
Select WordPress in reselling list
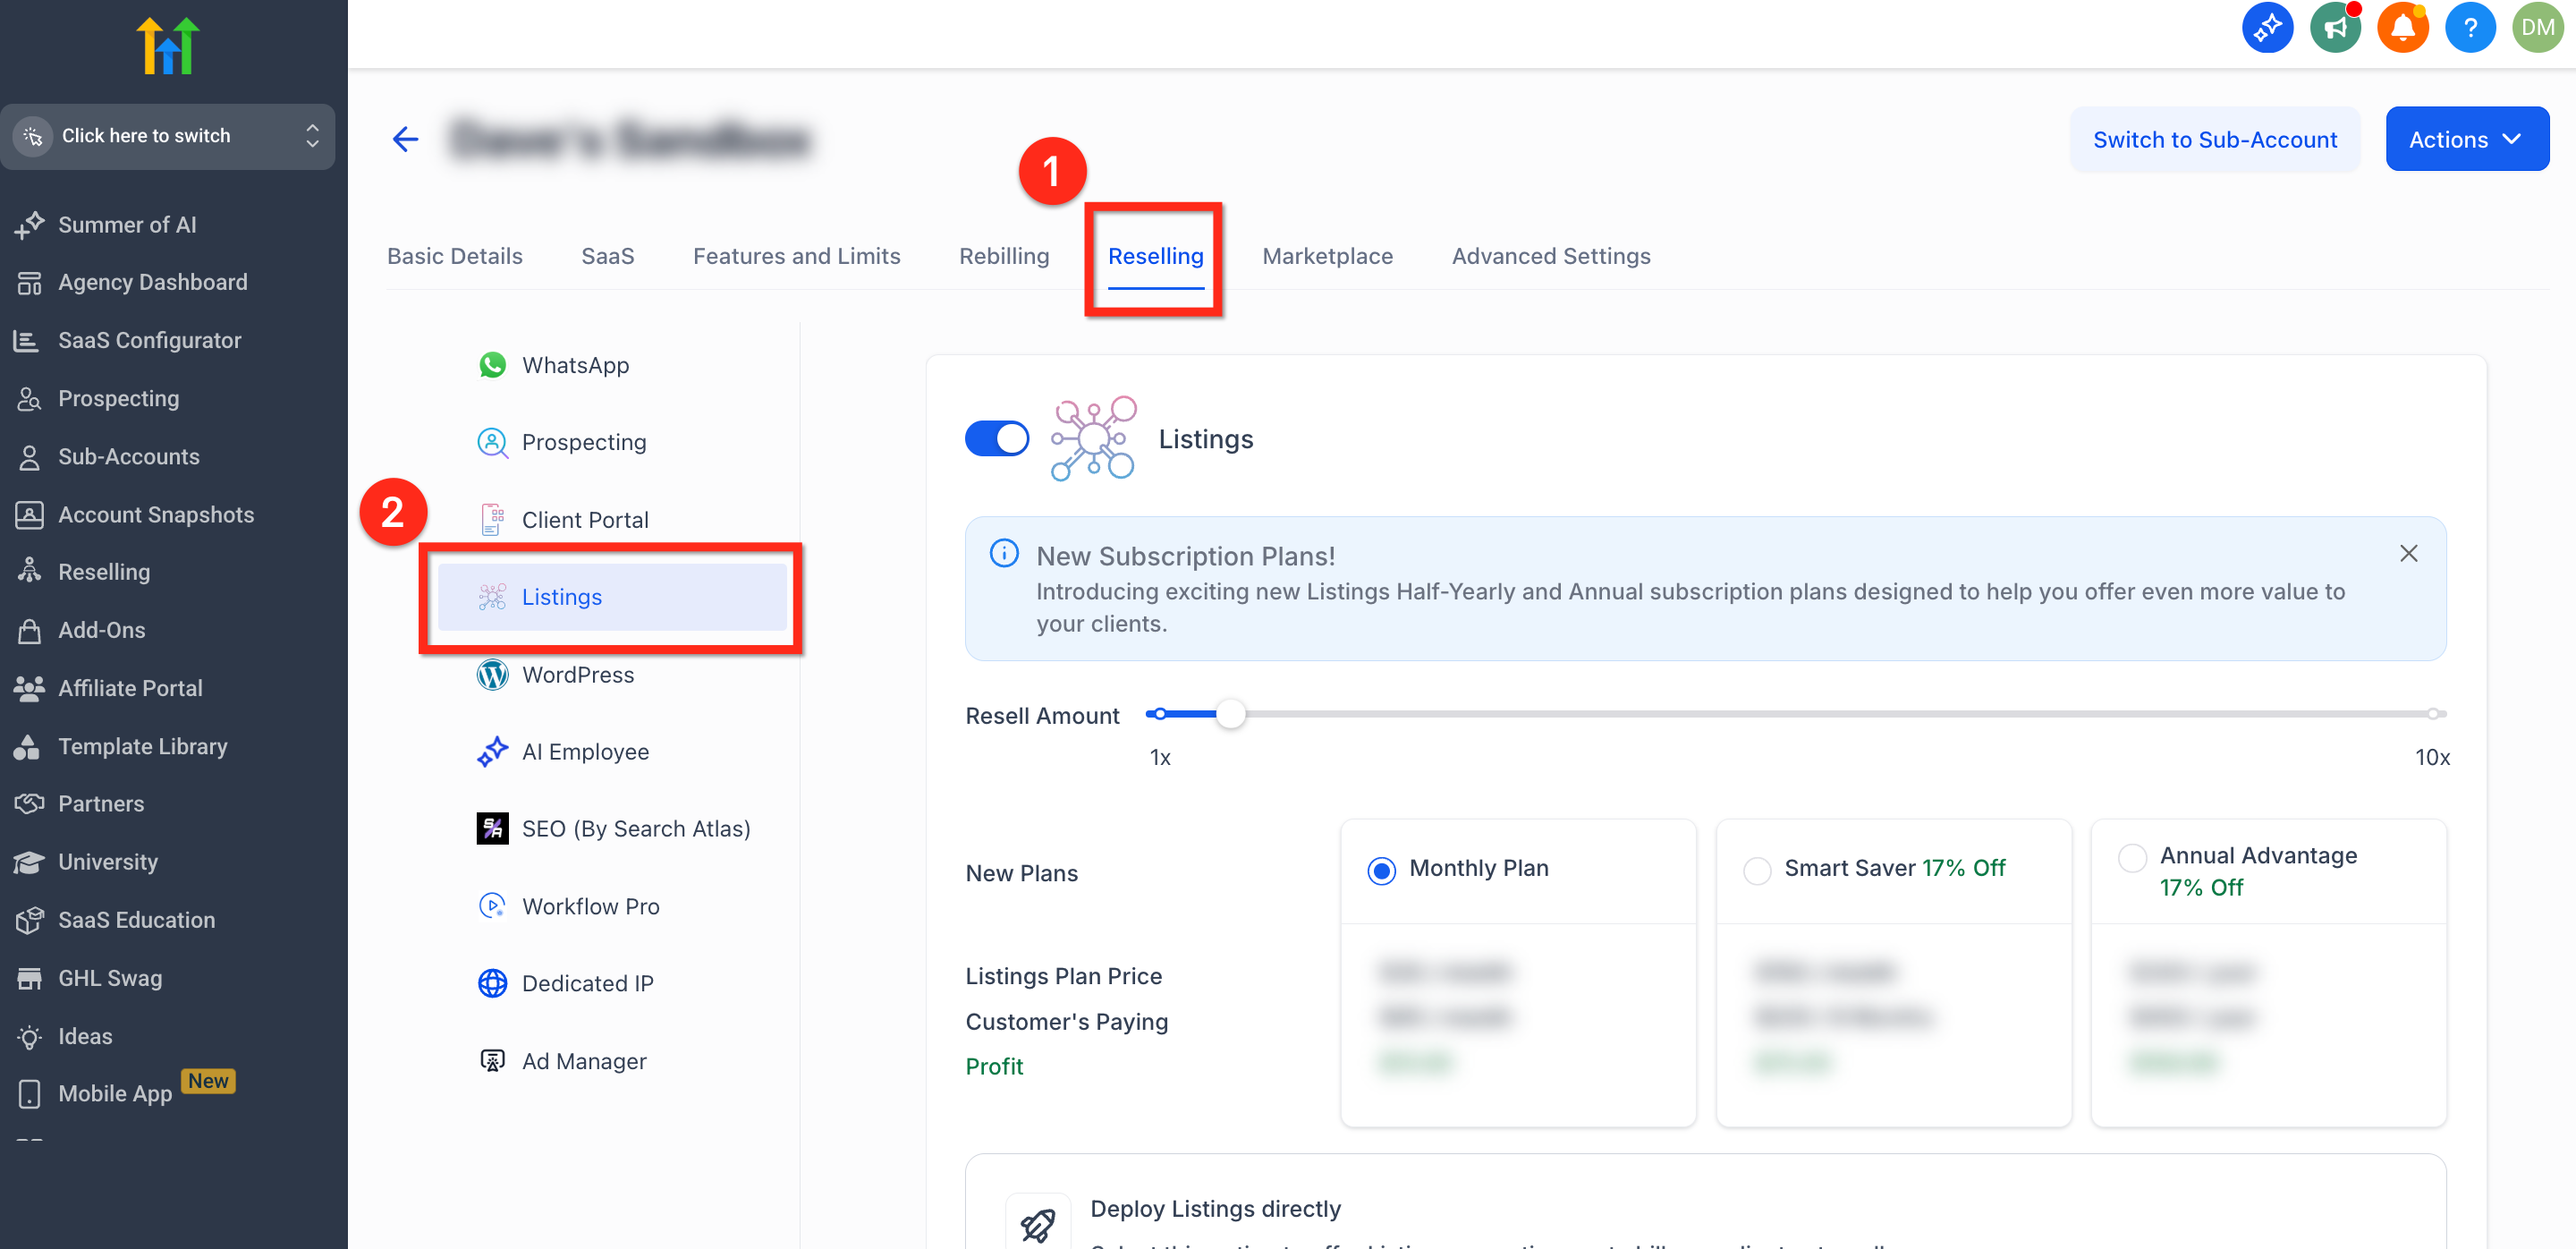click(x=577, y=675)
